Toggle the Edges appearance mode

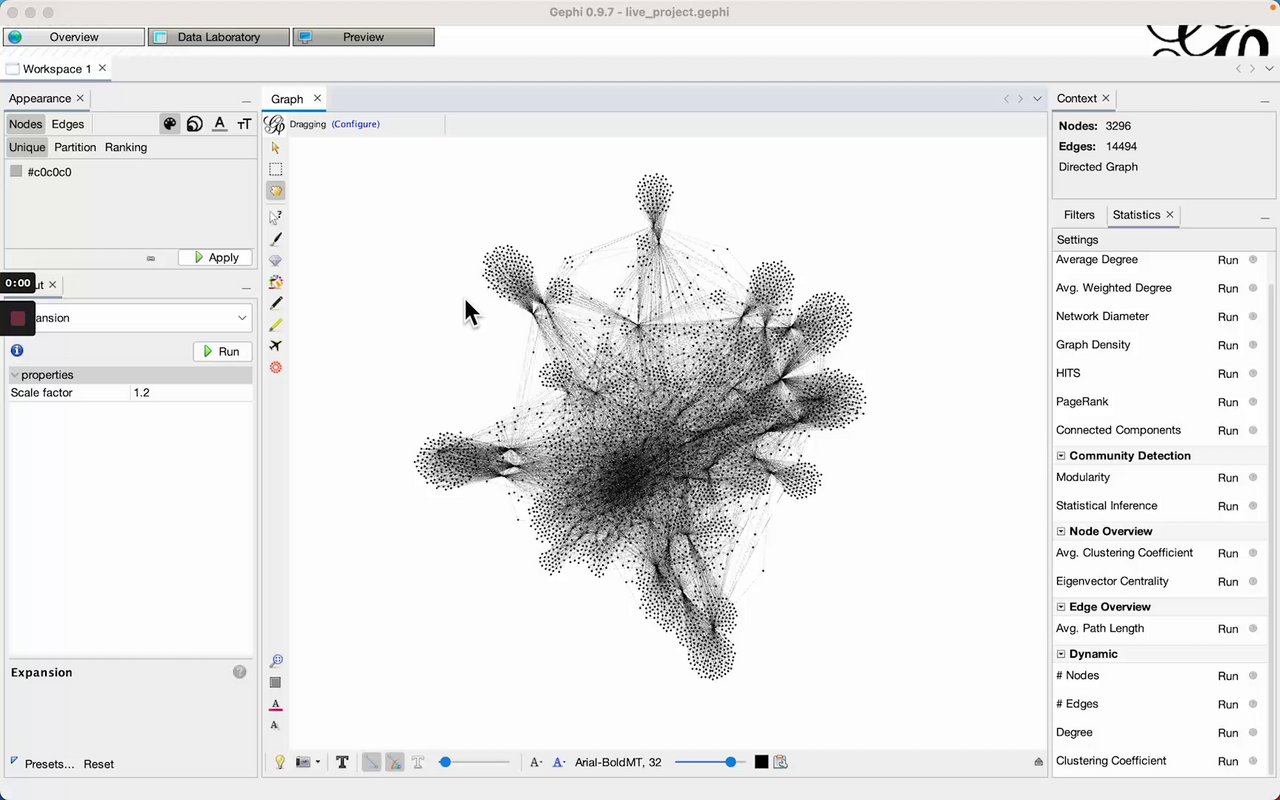pos(68,124)
